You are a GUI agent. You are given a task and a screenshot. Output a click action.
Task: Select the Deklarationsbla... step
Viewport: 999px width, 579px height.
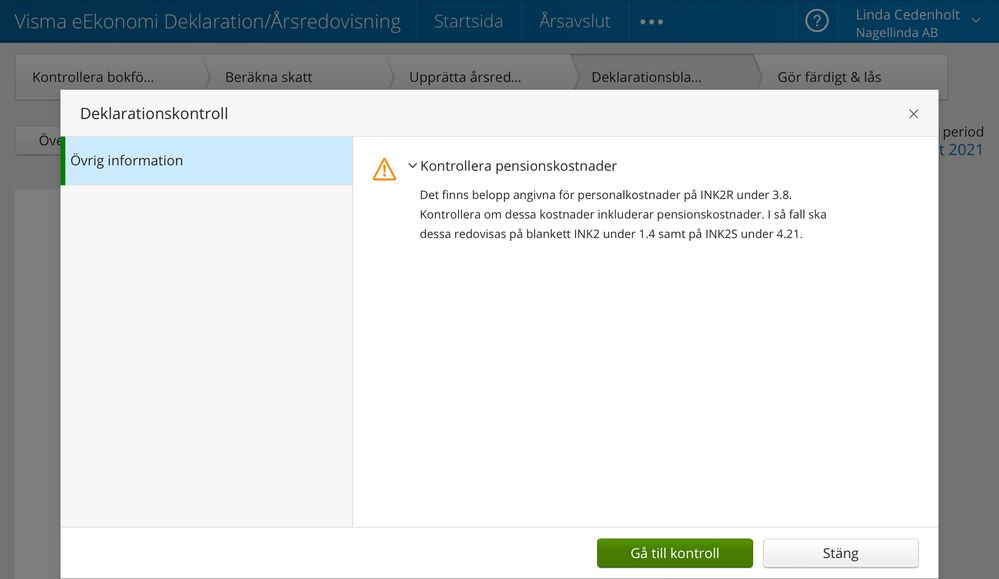pos(646,77)
